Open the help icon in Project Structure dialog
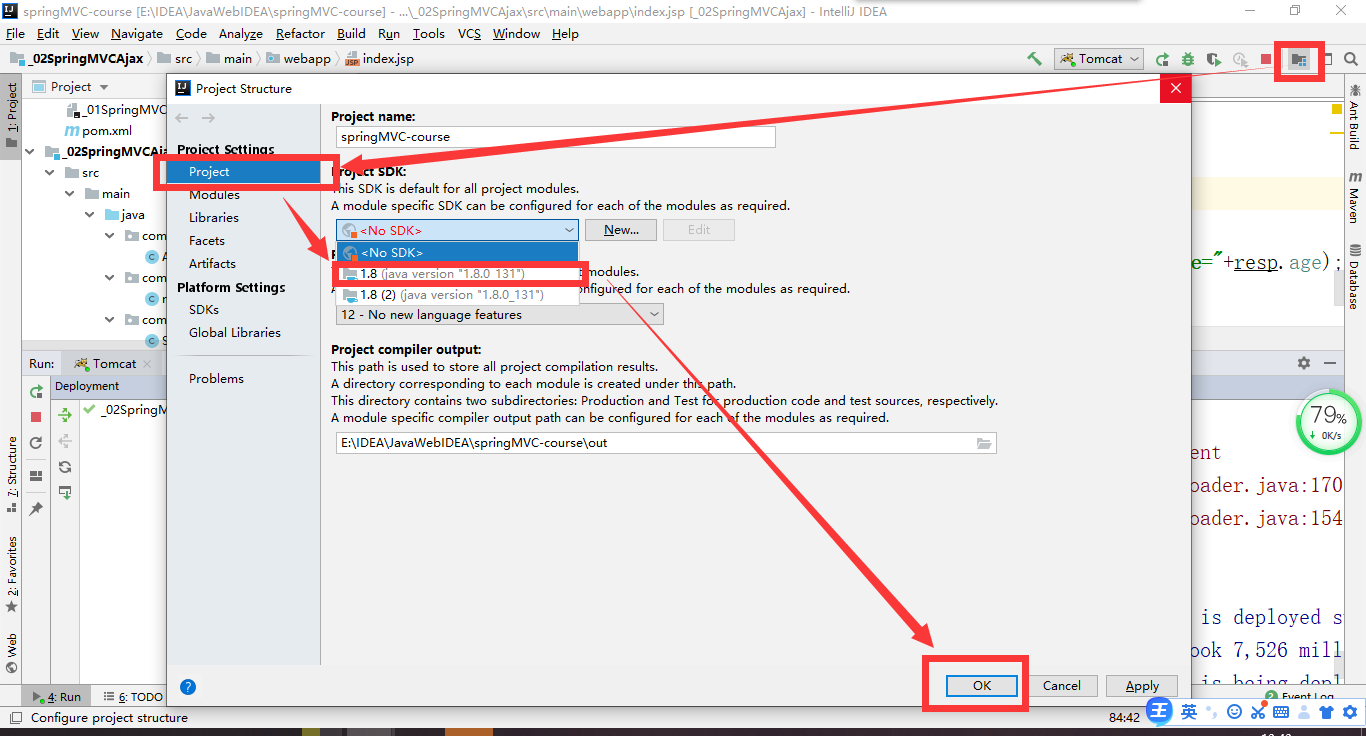This screenshot has height=736, width=1366. 188,686
